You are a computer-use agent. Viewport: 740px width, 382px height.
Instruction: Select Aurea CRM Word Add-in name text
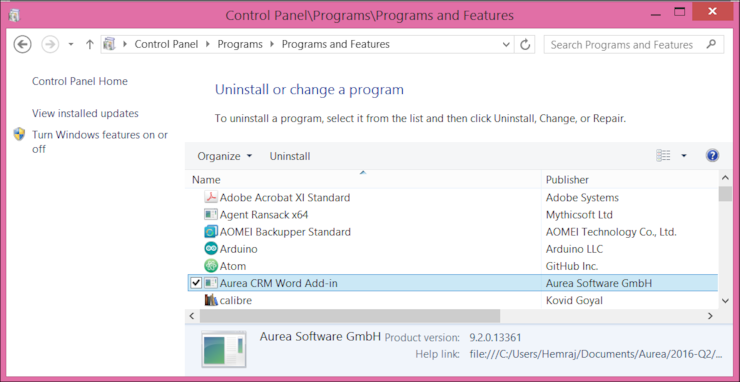click(278, 283)
